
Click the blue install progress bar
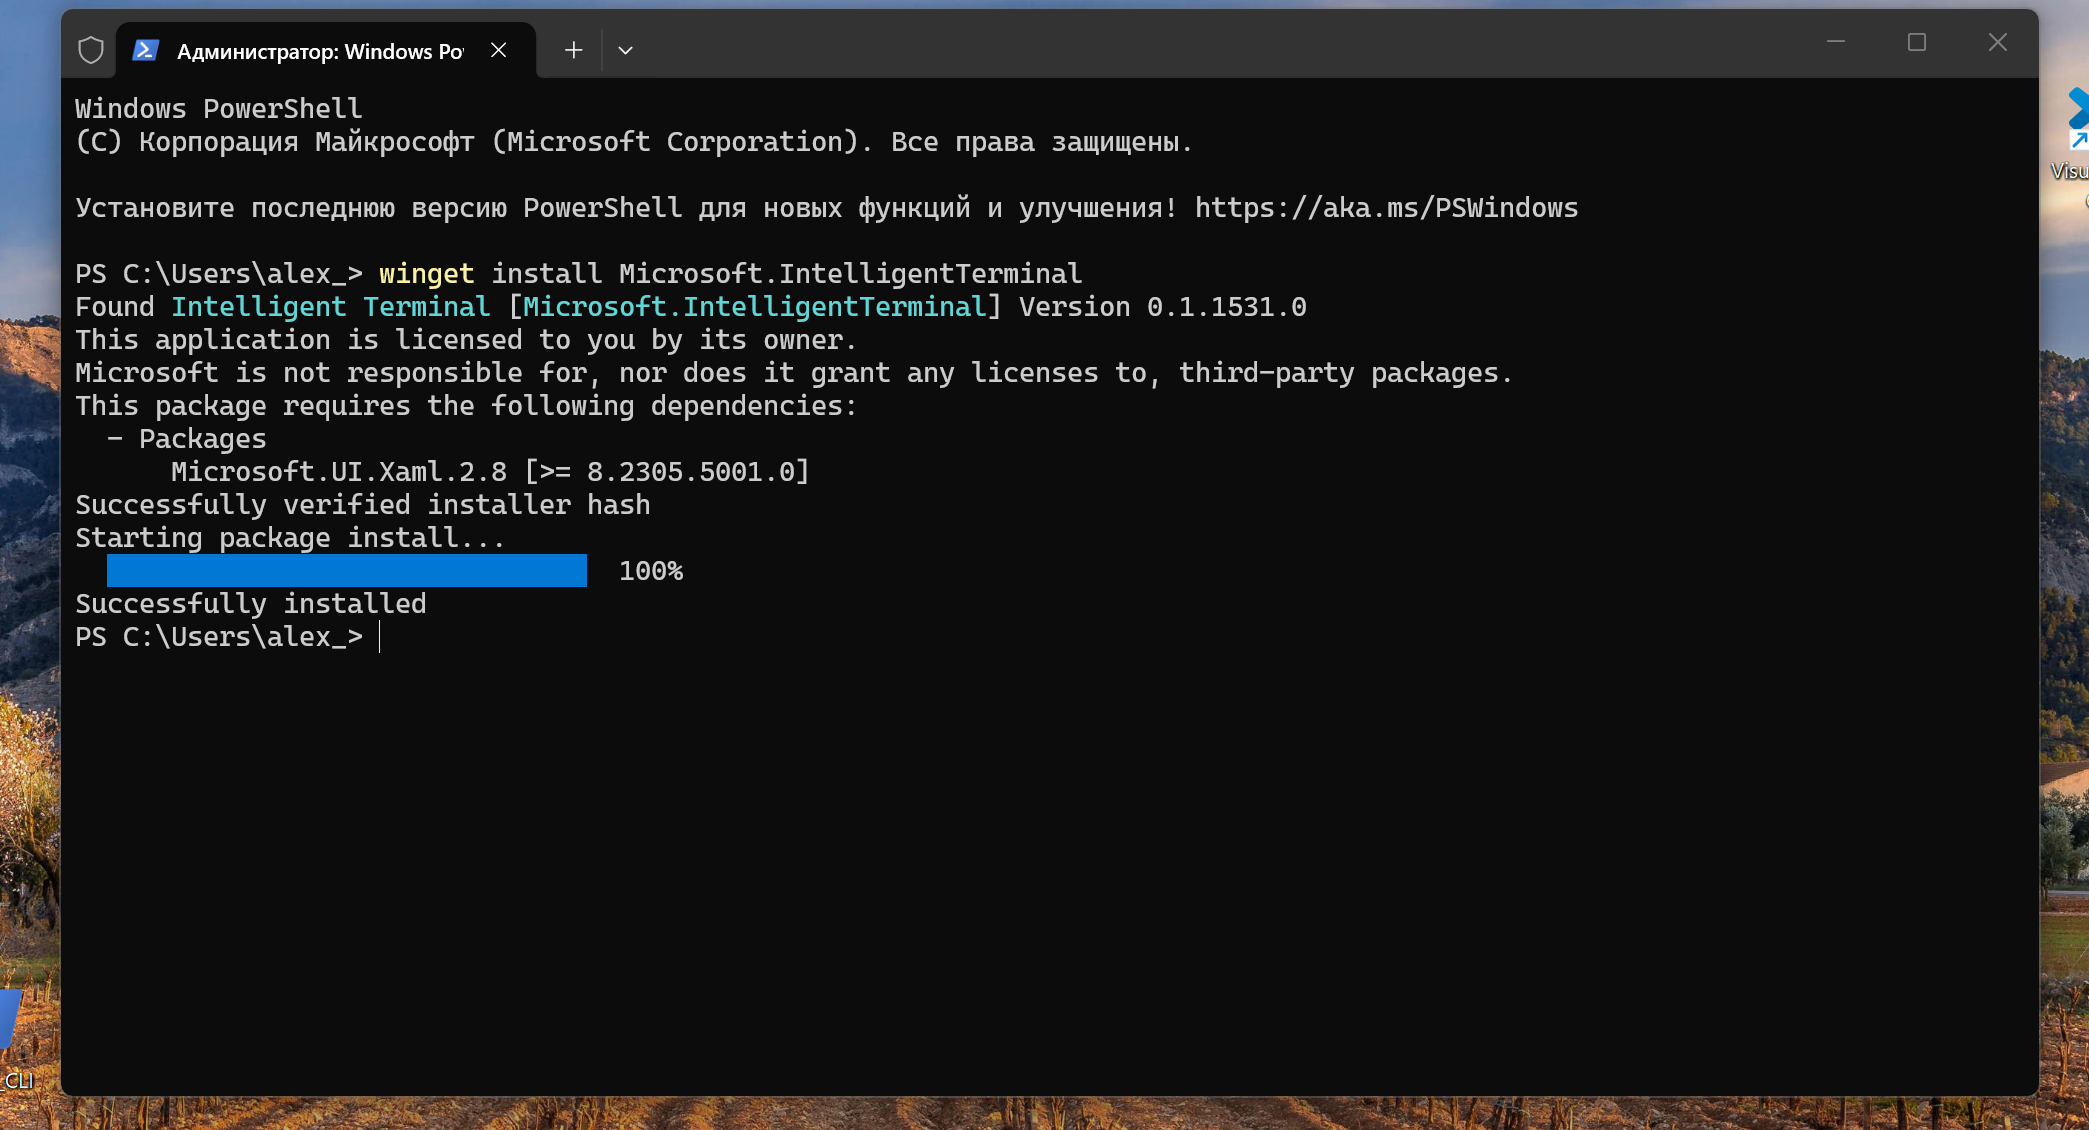[347, 570]
